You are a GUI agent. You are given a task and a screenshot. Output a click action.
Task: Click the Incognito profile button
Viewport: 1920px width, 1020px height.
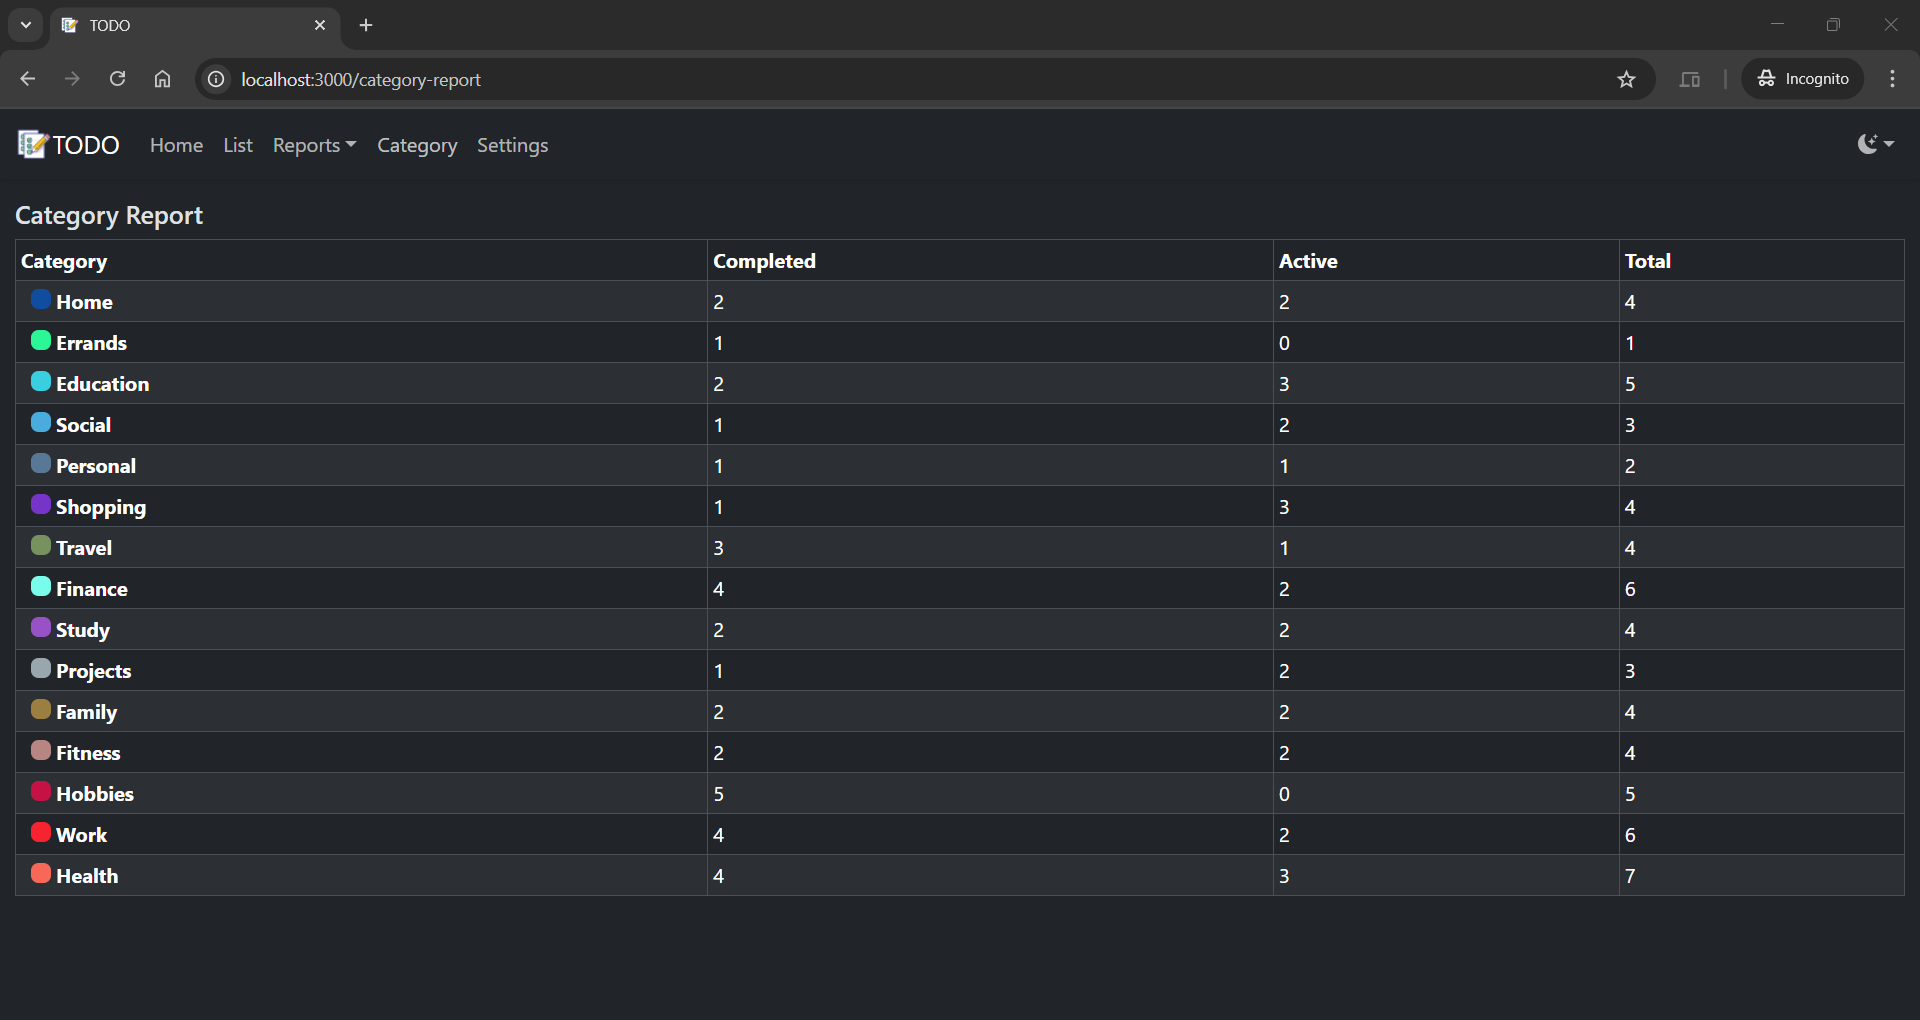(1802, 79)
